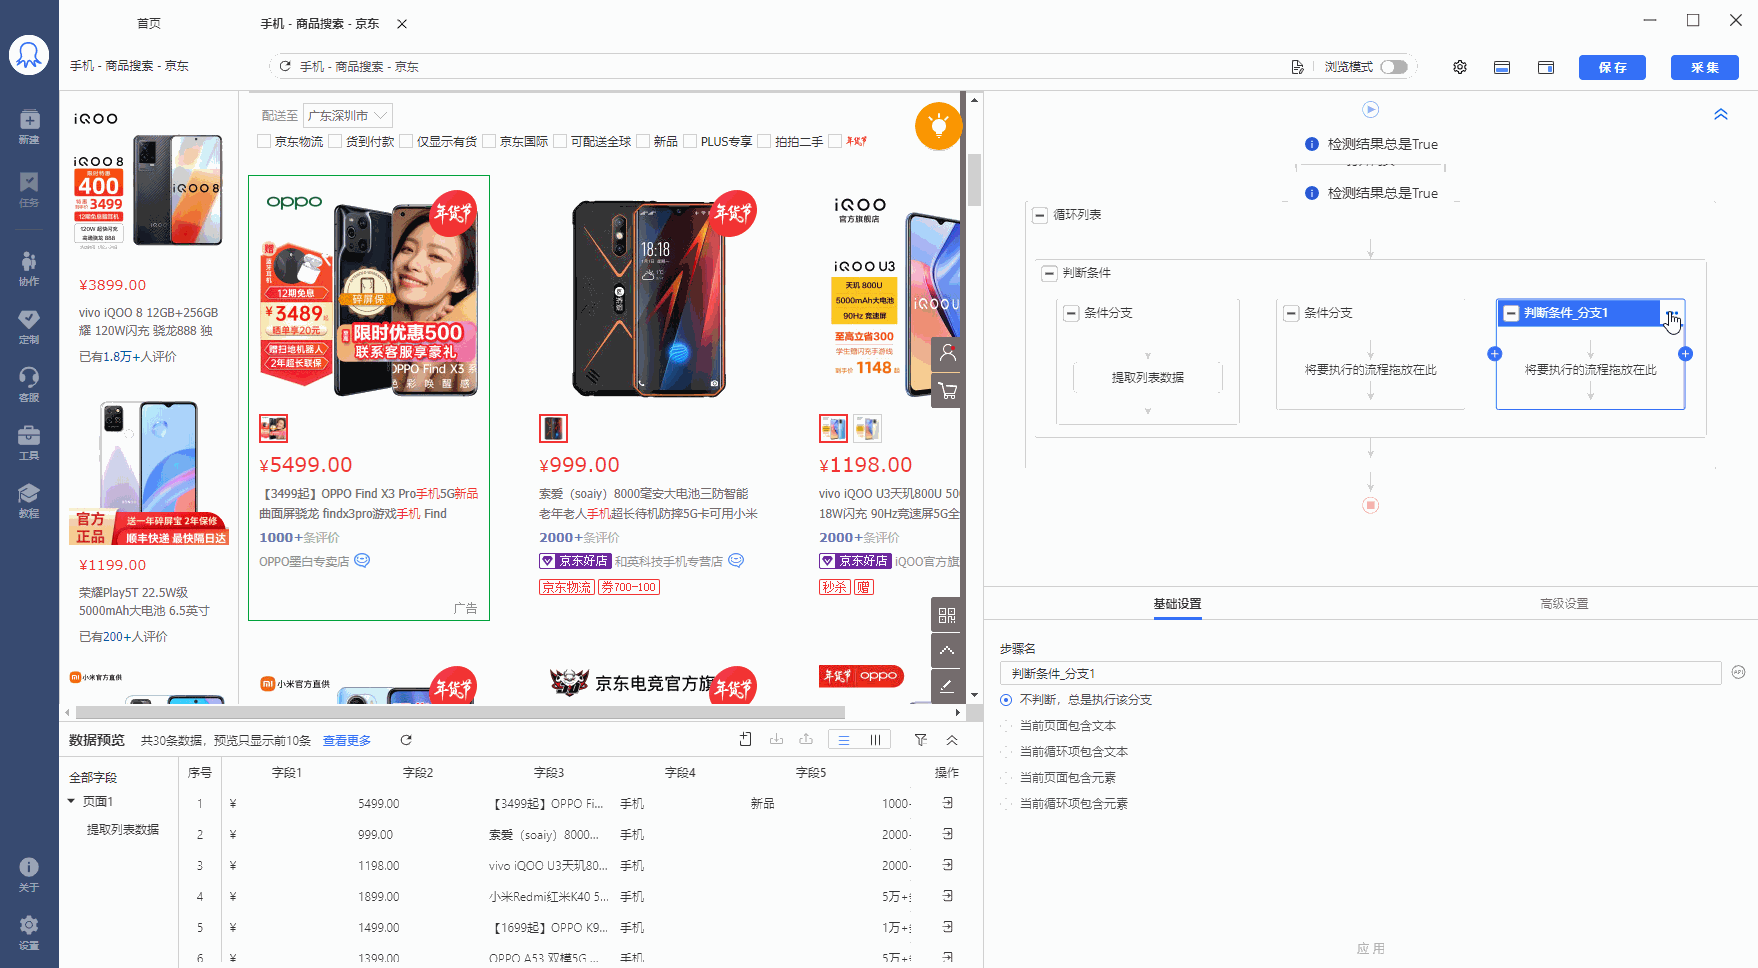Toggle the 浏览模式 browse mode switch

coord(1394,67)
